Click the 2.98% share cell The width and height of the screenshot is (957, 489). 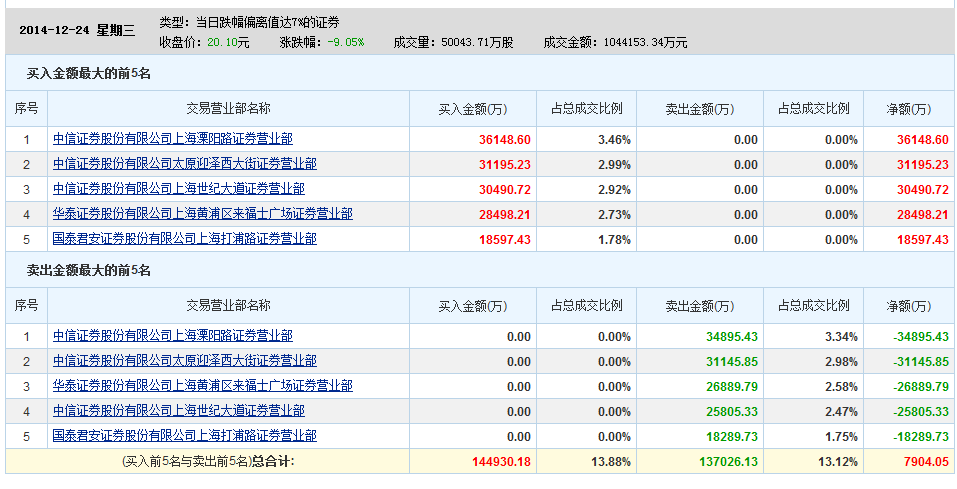[x=841, y=362]
